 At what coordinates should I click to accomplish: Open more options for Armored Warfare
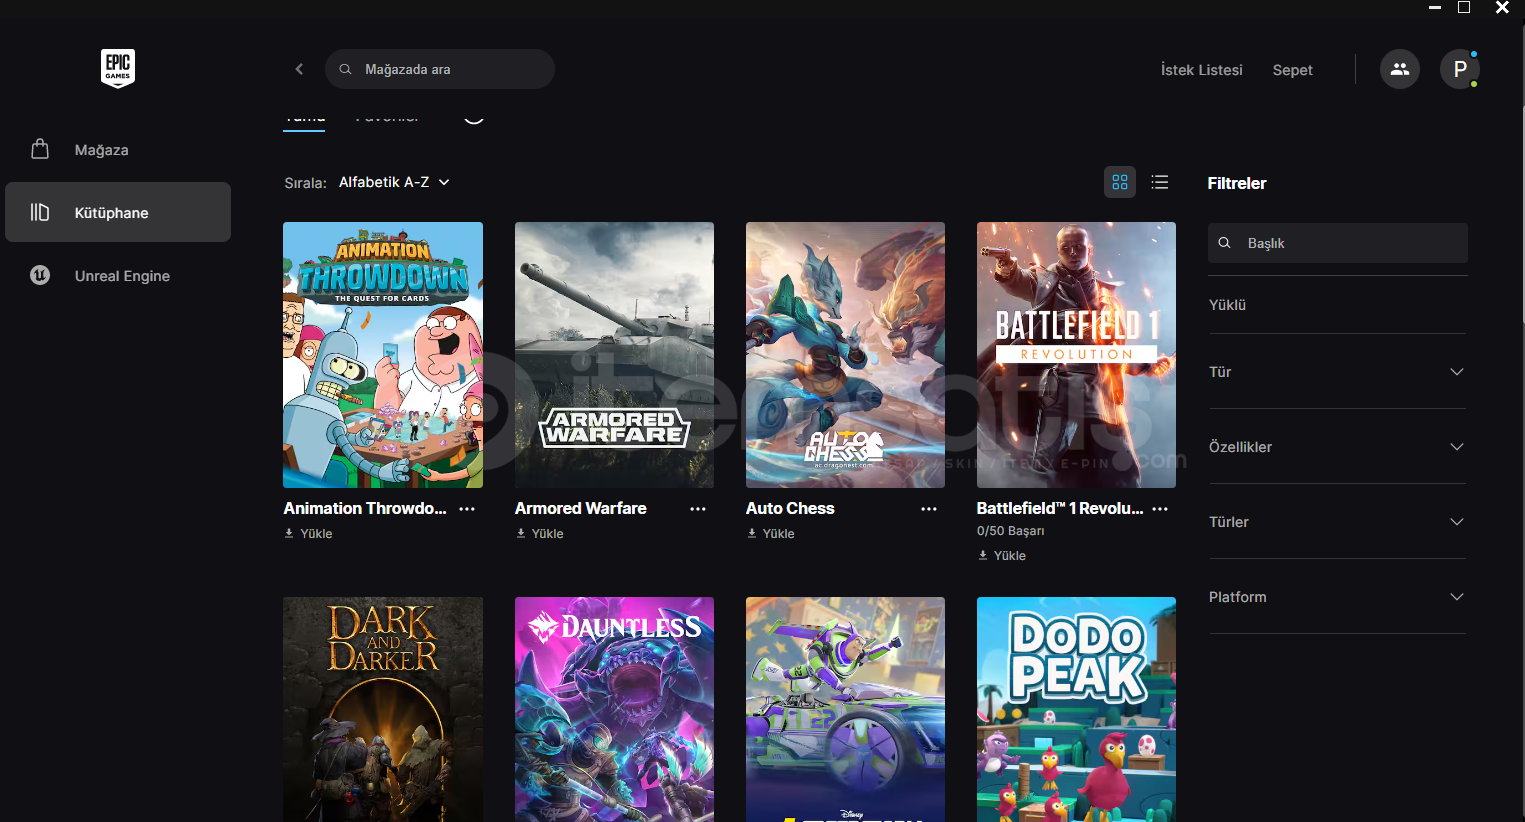[x=698, y=509]
